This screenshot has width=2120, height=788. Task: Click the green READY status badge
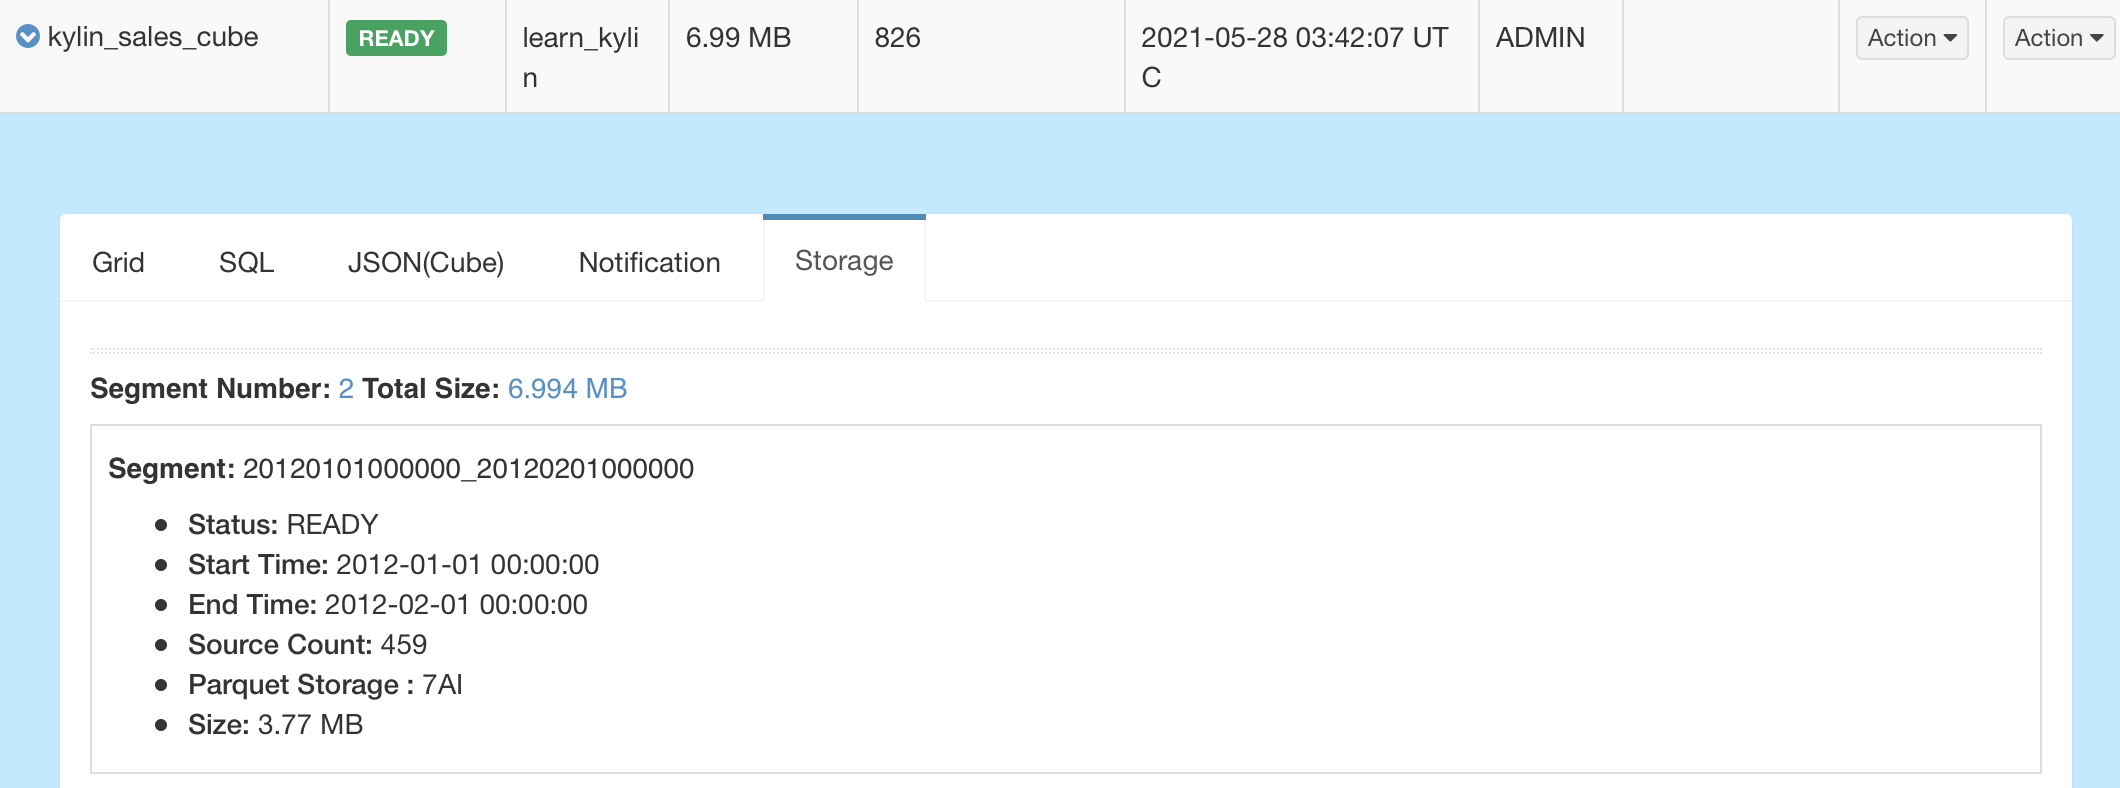(396, 38)
